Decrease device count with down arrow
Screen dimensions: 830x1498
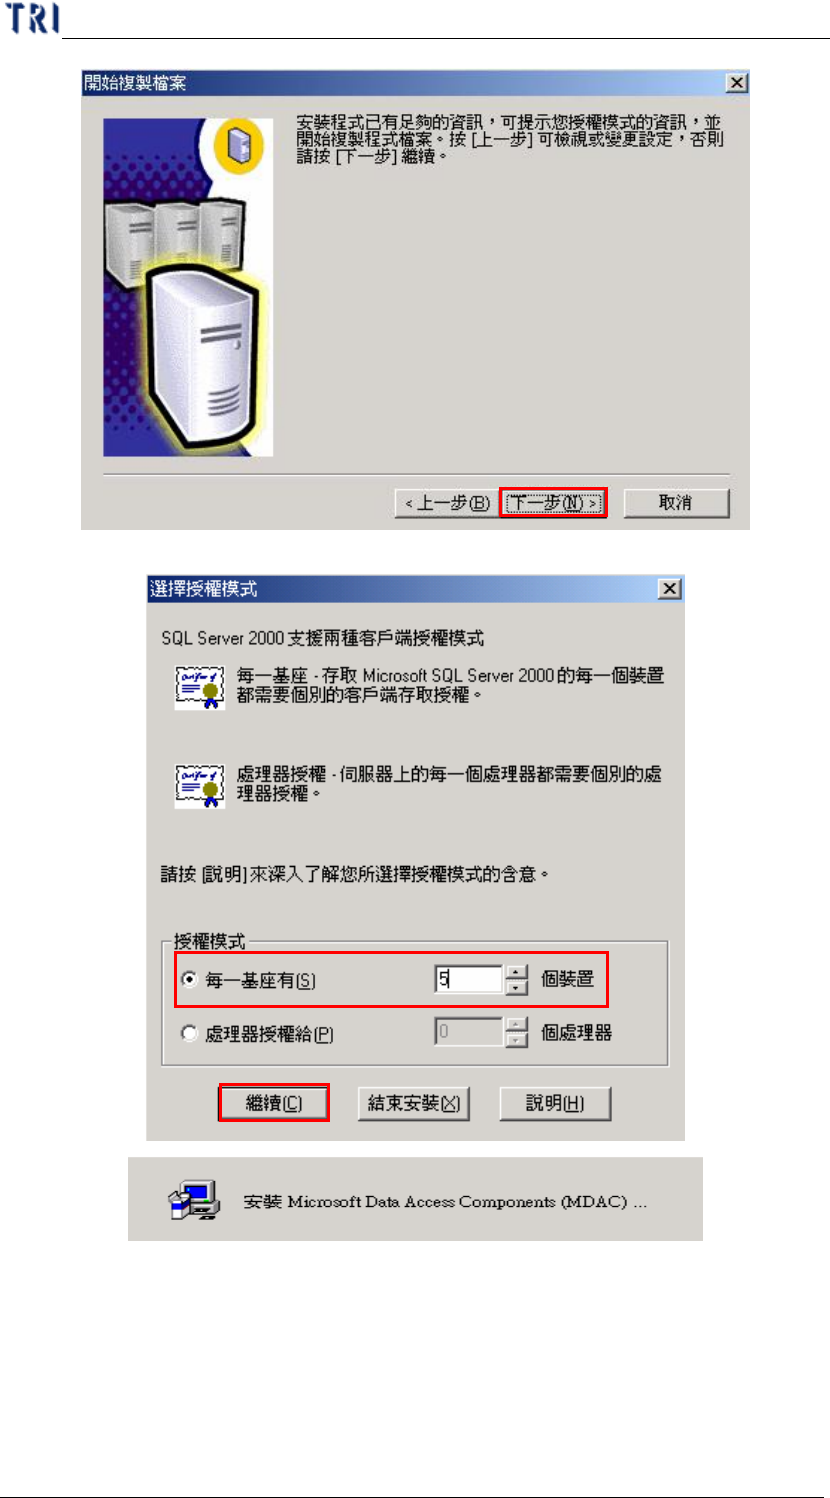click(x=516, y=987)
